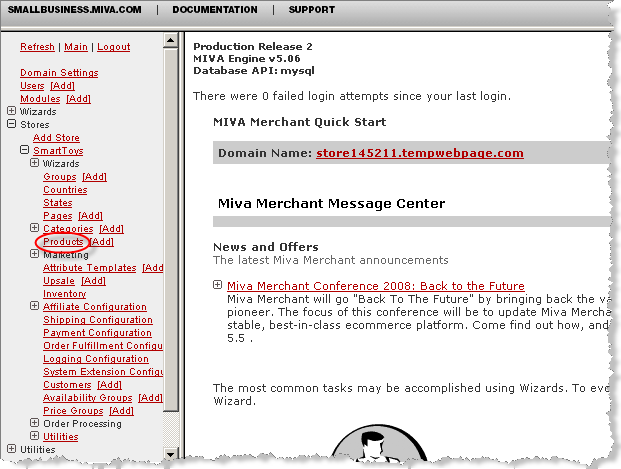The height and width of the screenshot is (469, 621).
Task: Open Miva Merchant Conference 2008 news link
Action: coord(376,286)
